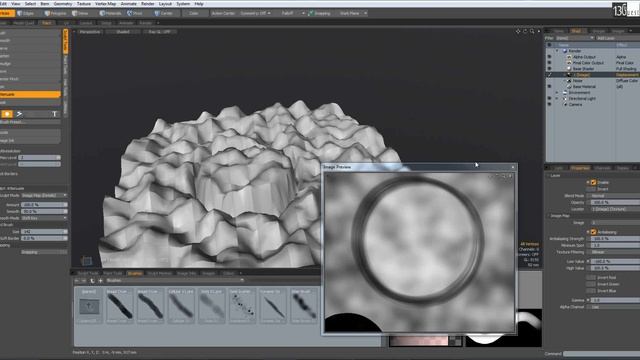
Task: Toggle visibility of Final Color Output
Action: [549, 63]
